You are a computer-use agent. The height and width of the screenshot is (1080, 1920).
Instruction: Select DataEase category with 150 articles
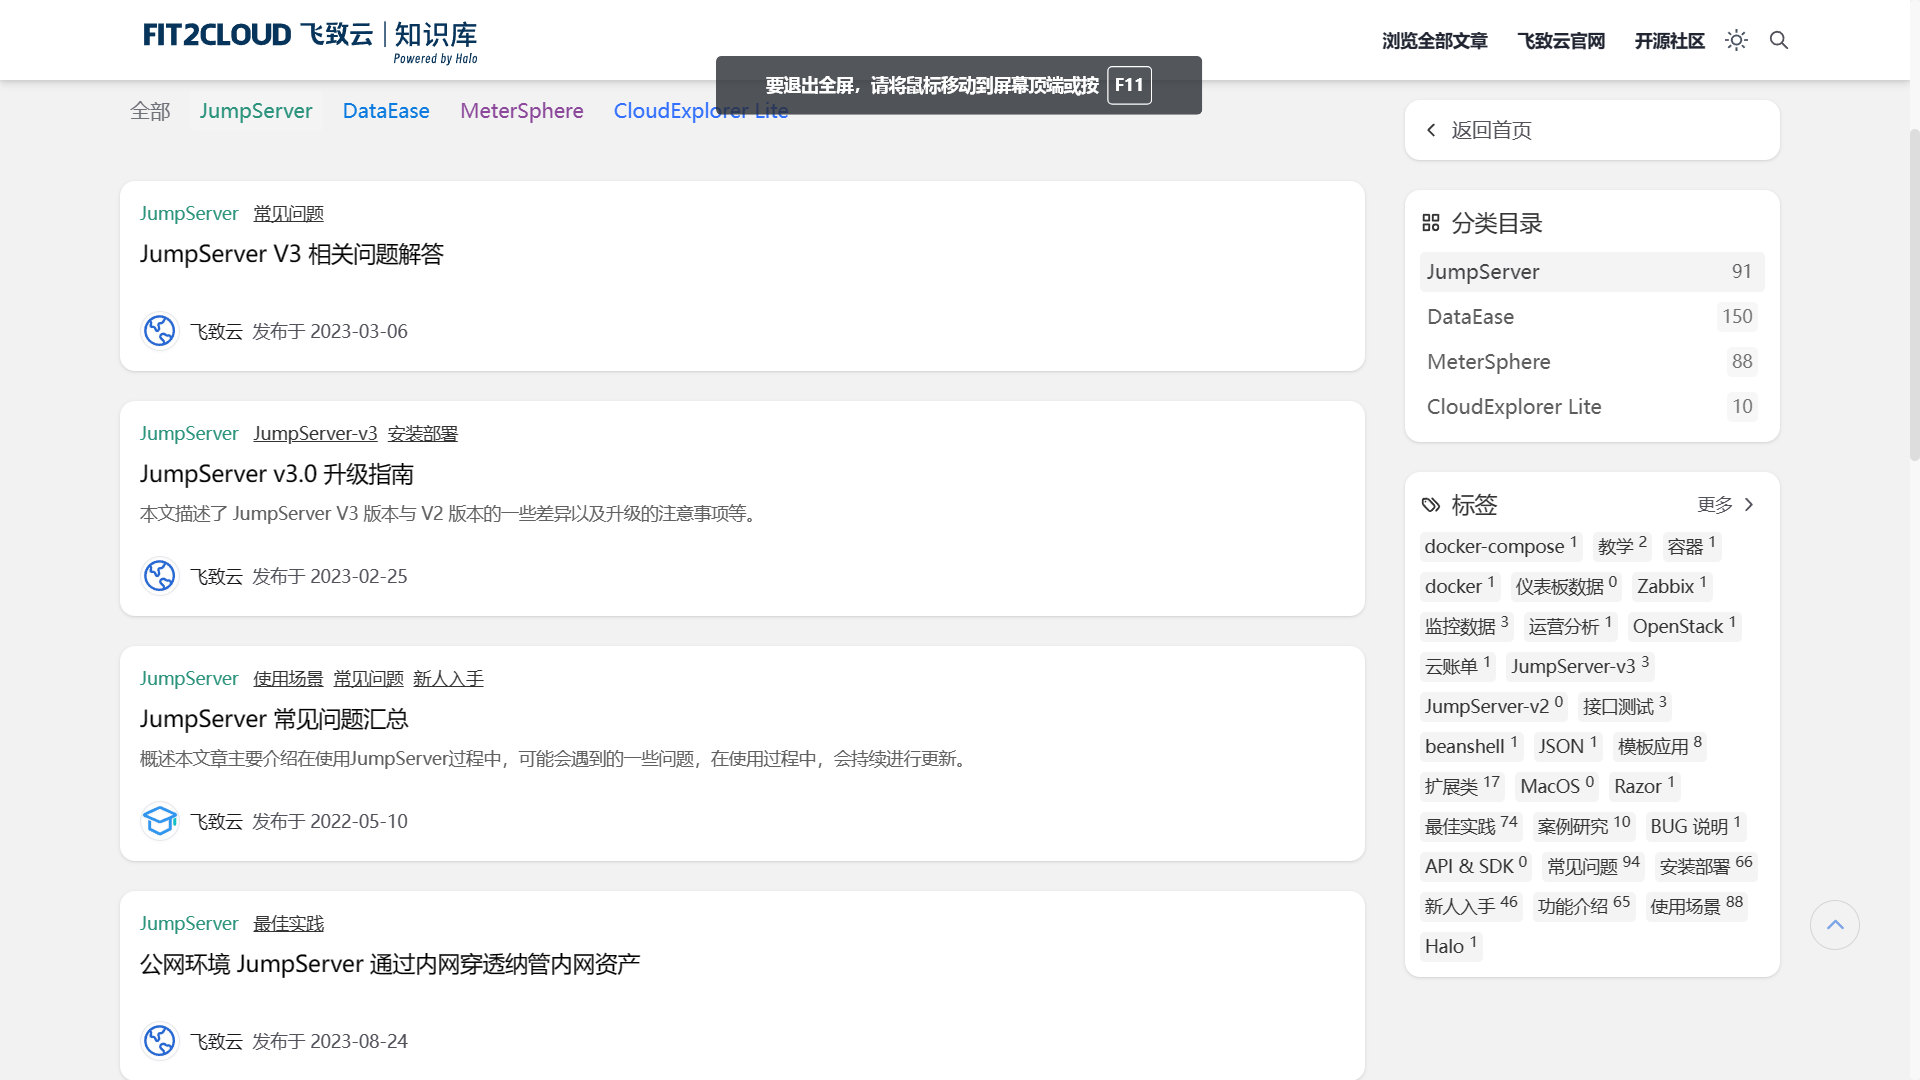pos(1592,317)
